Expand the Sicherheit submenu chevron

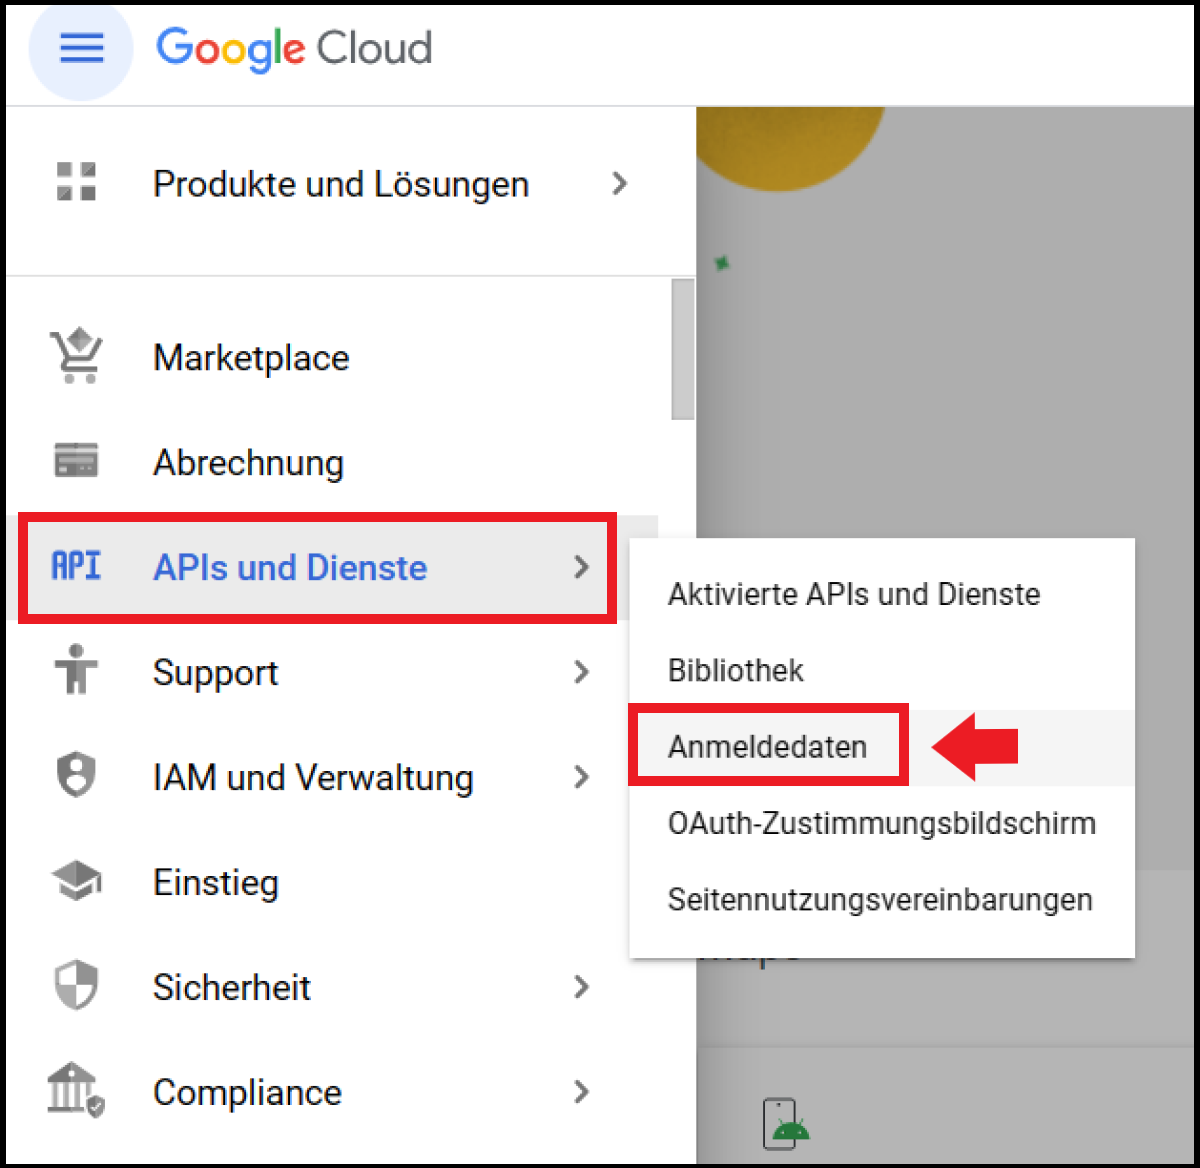point(582,987)
